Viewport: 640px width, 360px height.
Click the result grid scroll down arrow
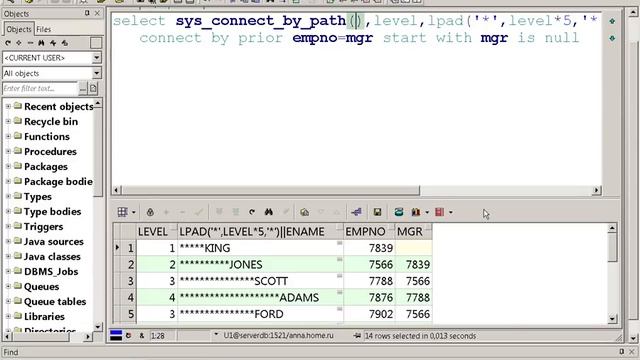[612, 319]
